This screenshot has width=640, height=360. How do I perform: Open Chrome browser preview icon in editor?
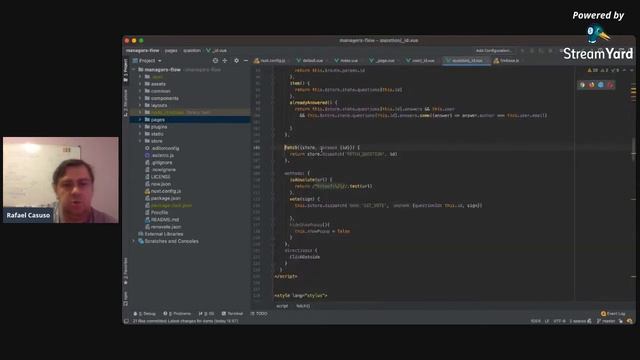pyautogui.click(x=582, y=85)
